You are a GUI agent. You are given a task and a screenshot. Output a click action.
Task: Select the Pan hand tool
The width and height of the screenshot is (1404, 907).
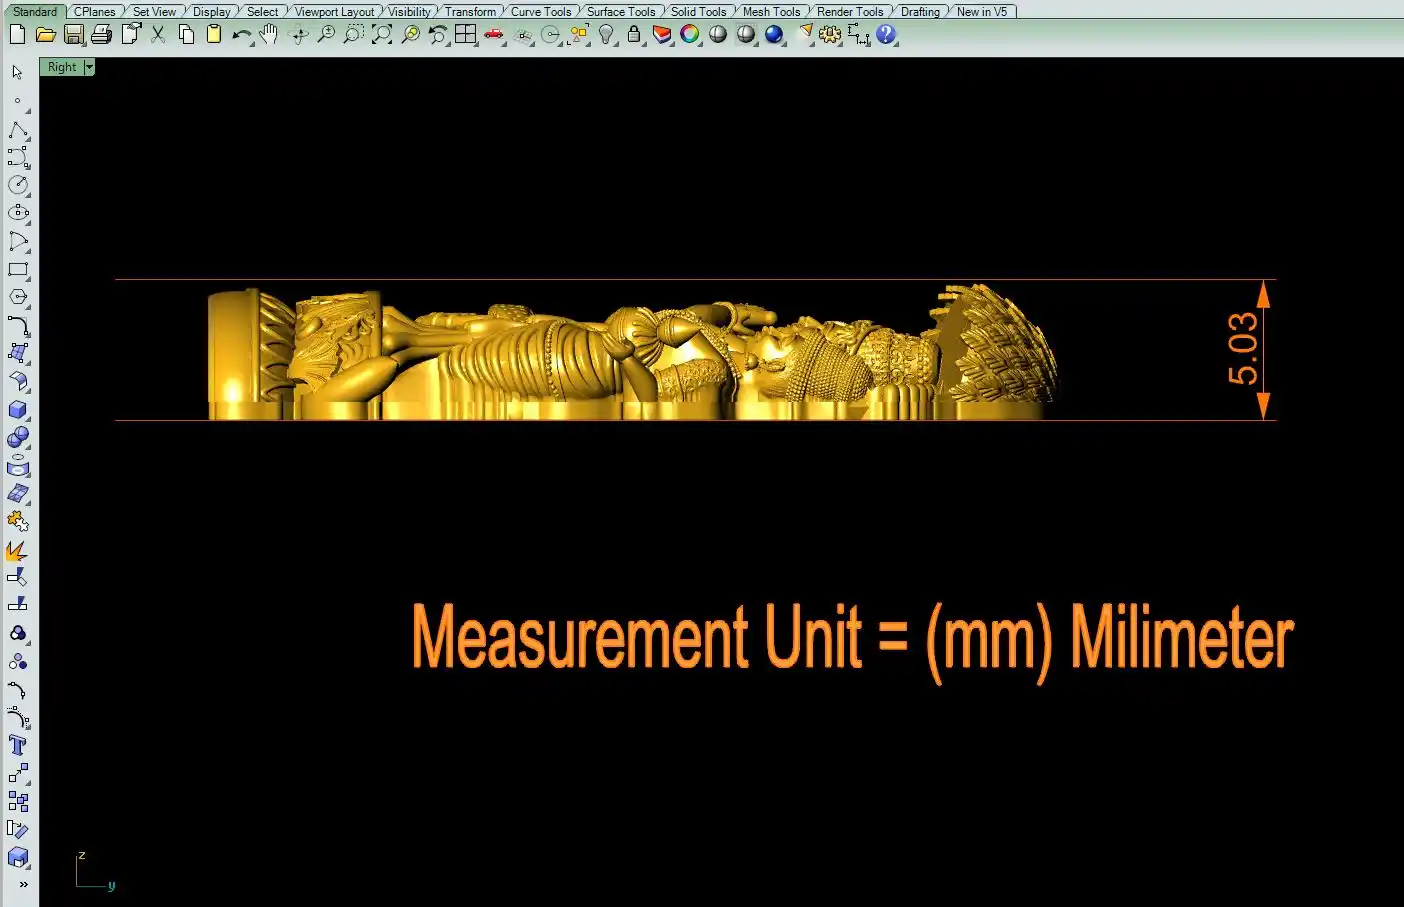point(268,34)
